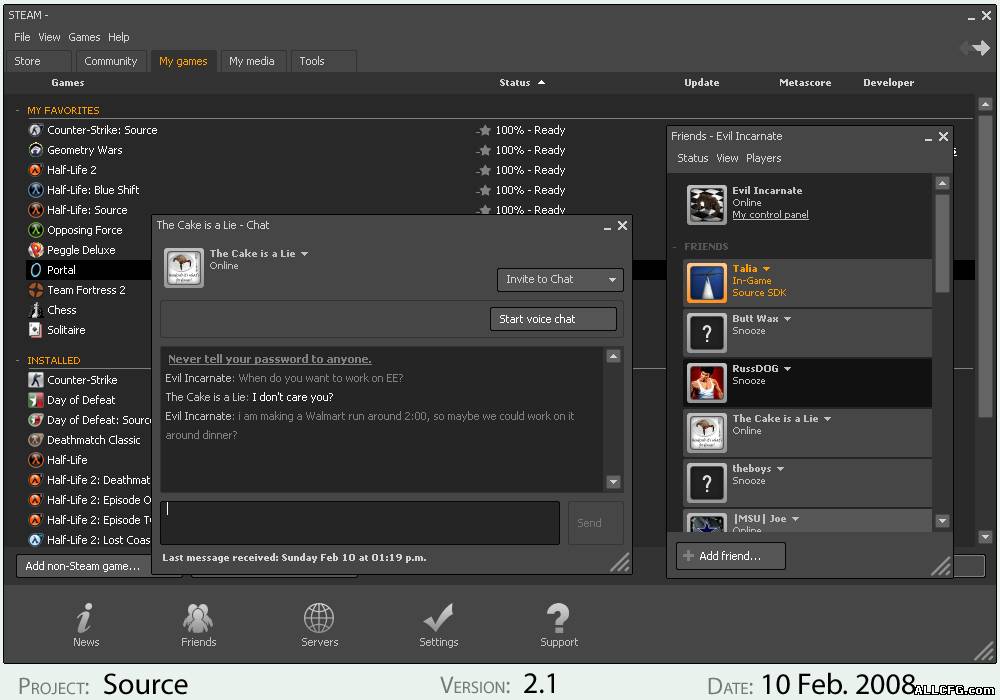This screenshot has height=700, width=1000.
Task: Click the Chess game icon
Action: pos(36,310)
